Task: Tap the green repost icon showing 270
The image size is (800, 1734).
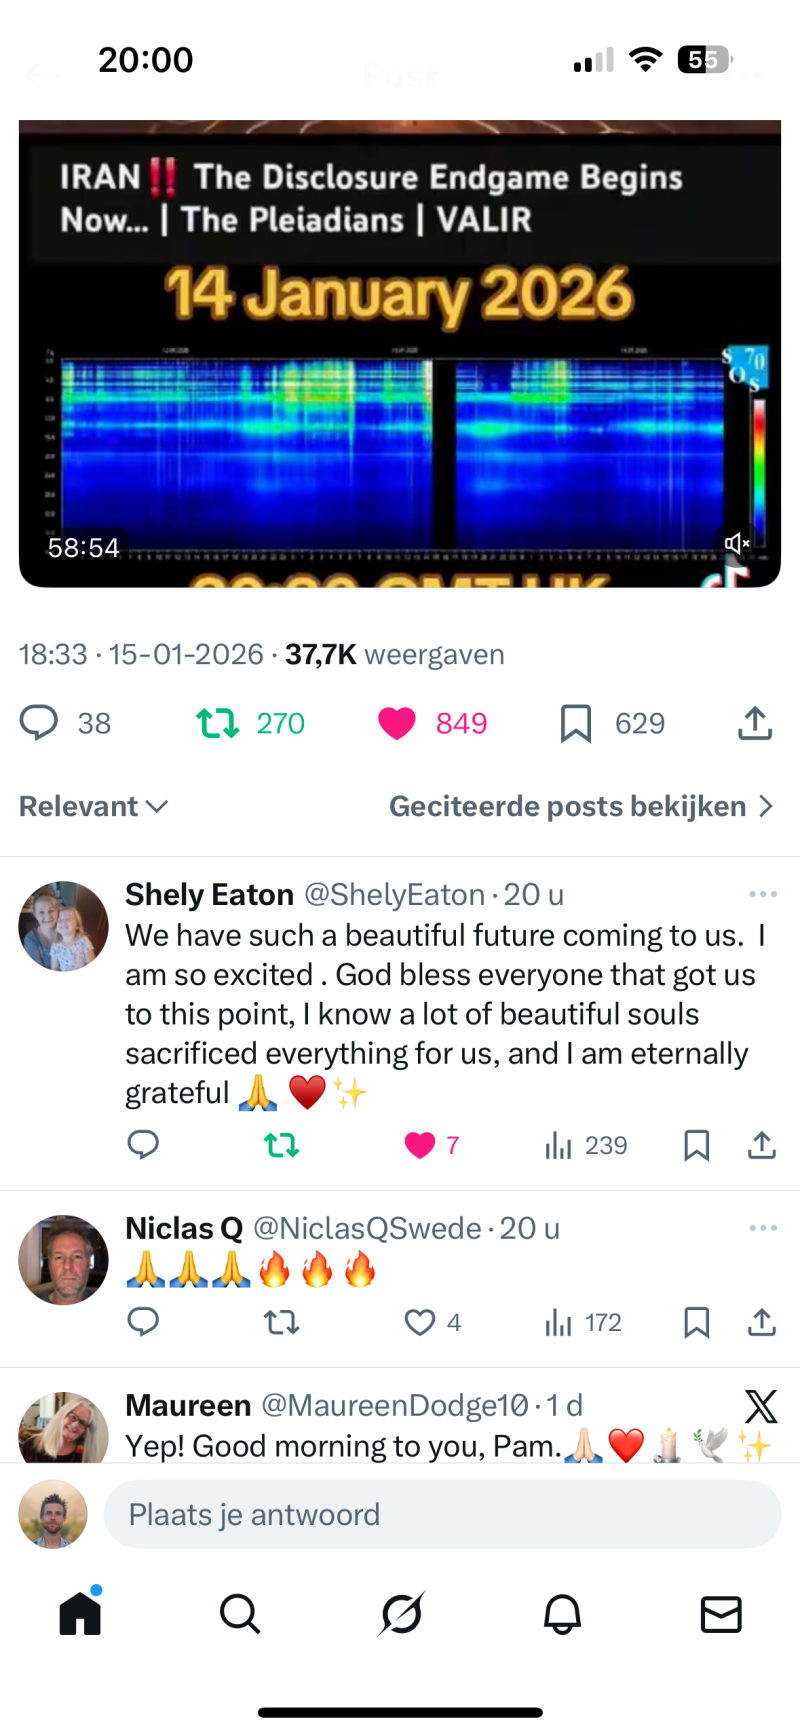Action: pyautogui.click(x=218, y=722)
